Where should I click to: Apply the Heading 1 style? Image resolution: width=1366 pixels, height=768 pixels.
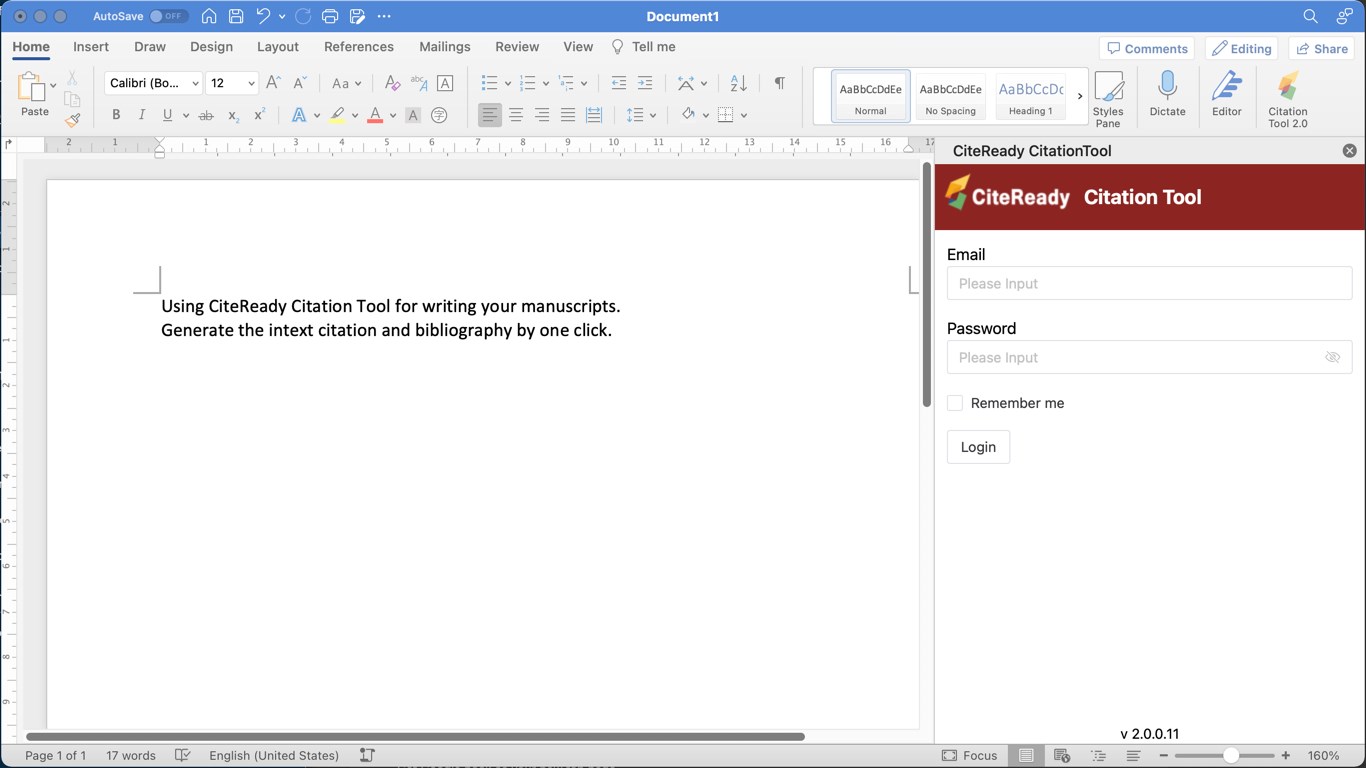[1031, 96]
